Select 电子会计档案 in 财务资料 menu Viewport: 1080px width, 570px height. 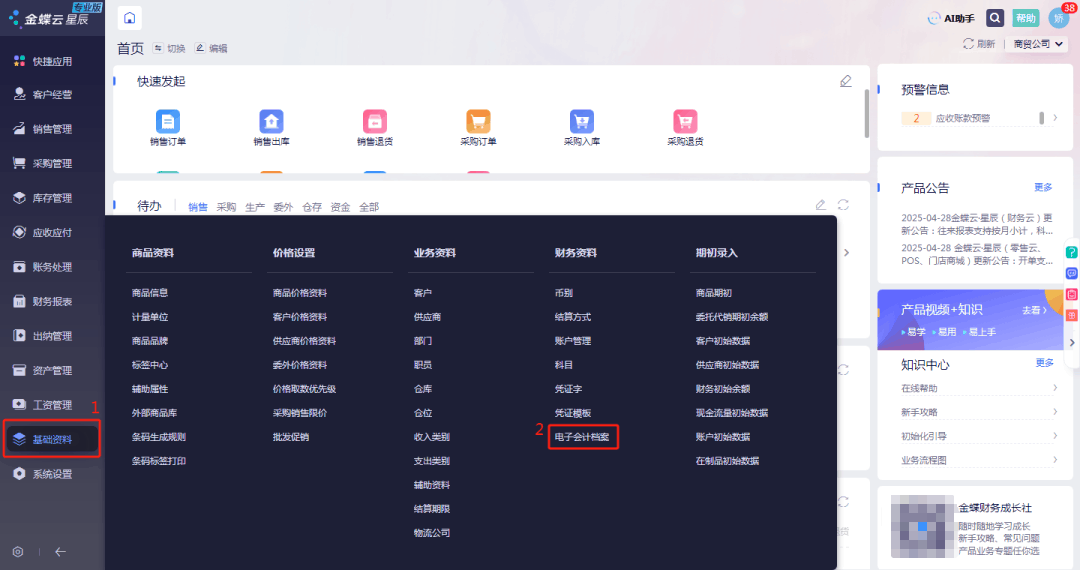[584, 437]
